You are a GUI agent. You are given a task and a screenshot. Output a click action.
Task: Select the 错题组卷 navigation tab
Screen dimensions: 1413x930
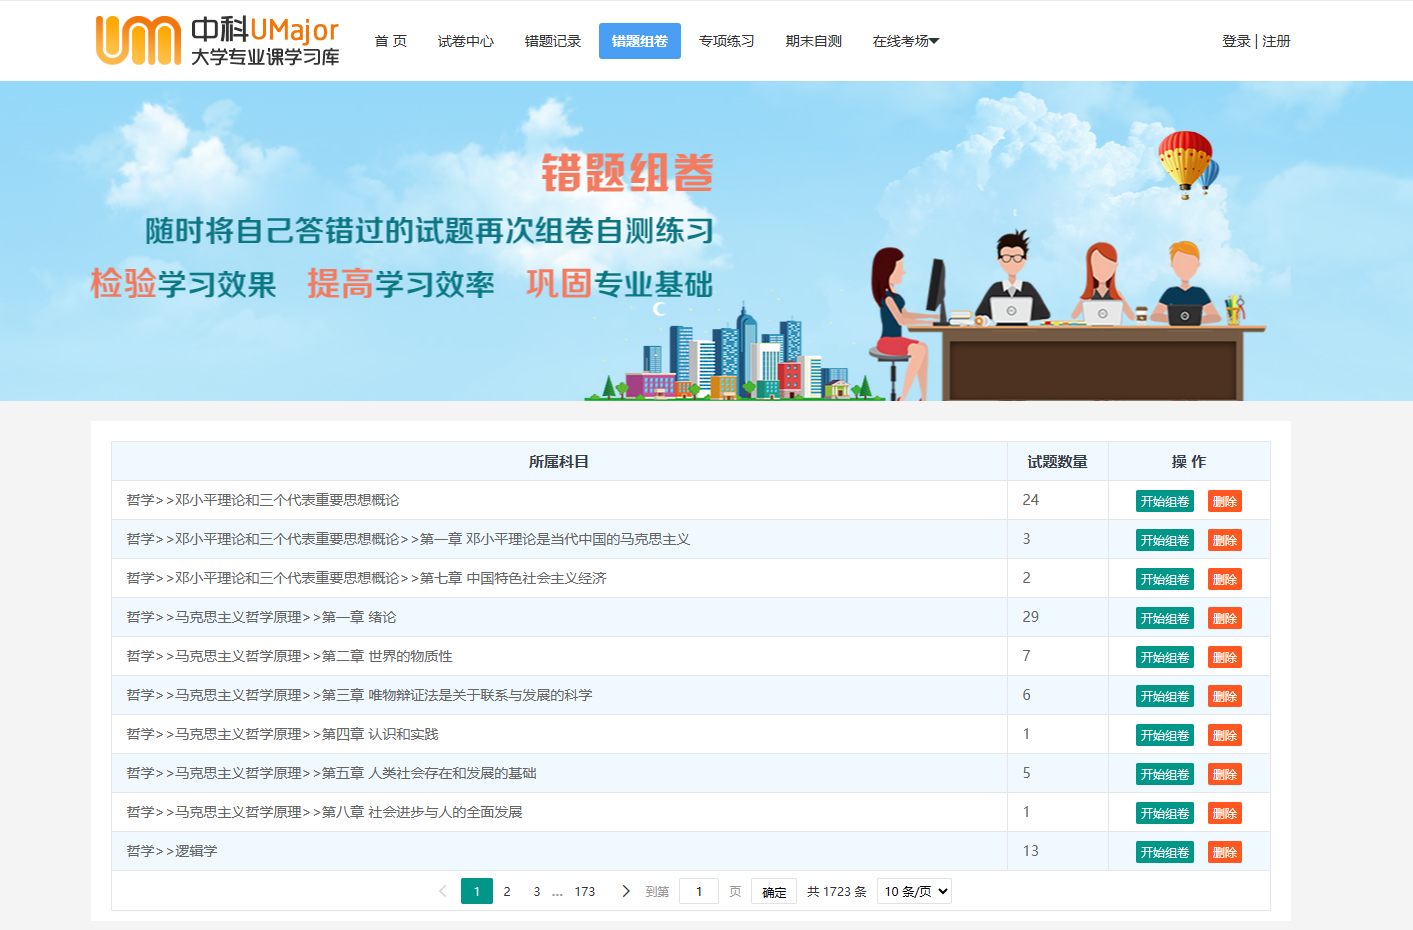tap(640, 41)
